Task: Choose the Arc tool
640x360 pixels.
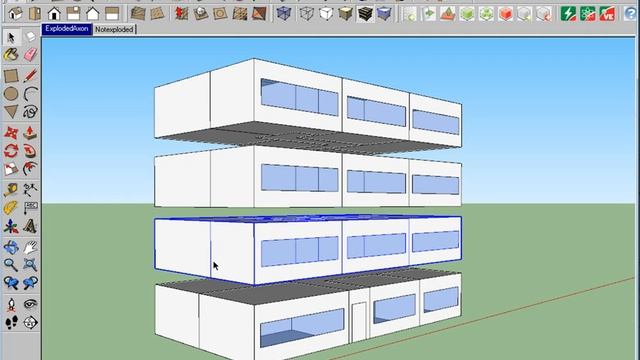Action: pos(30,93)
